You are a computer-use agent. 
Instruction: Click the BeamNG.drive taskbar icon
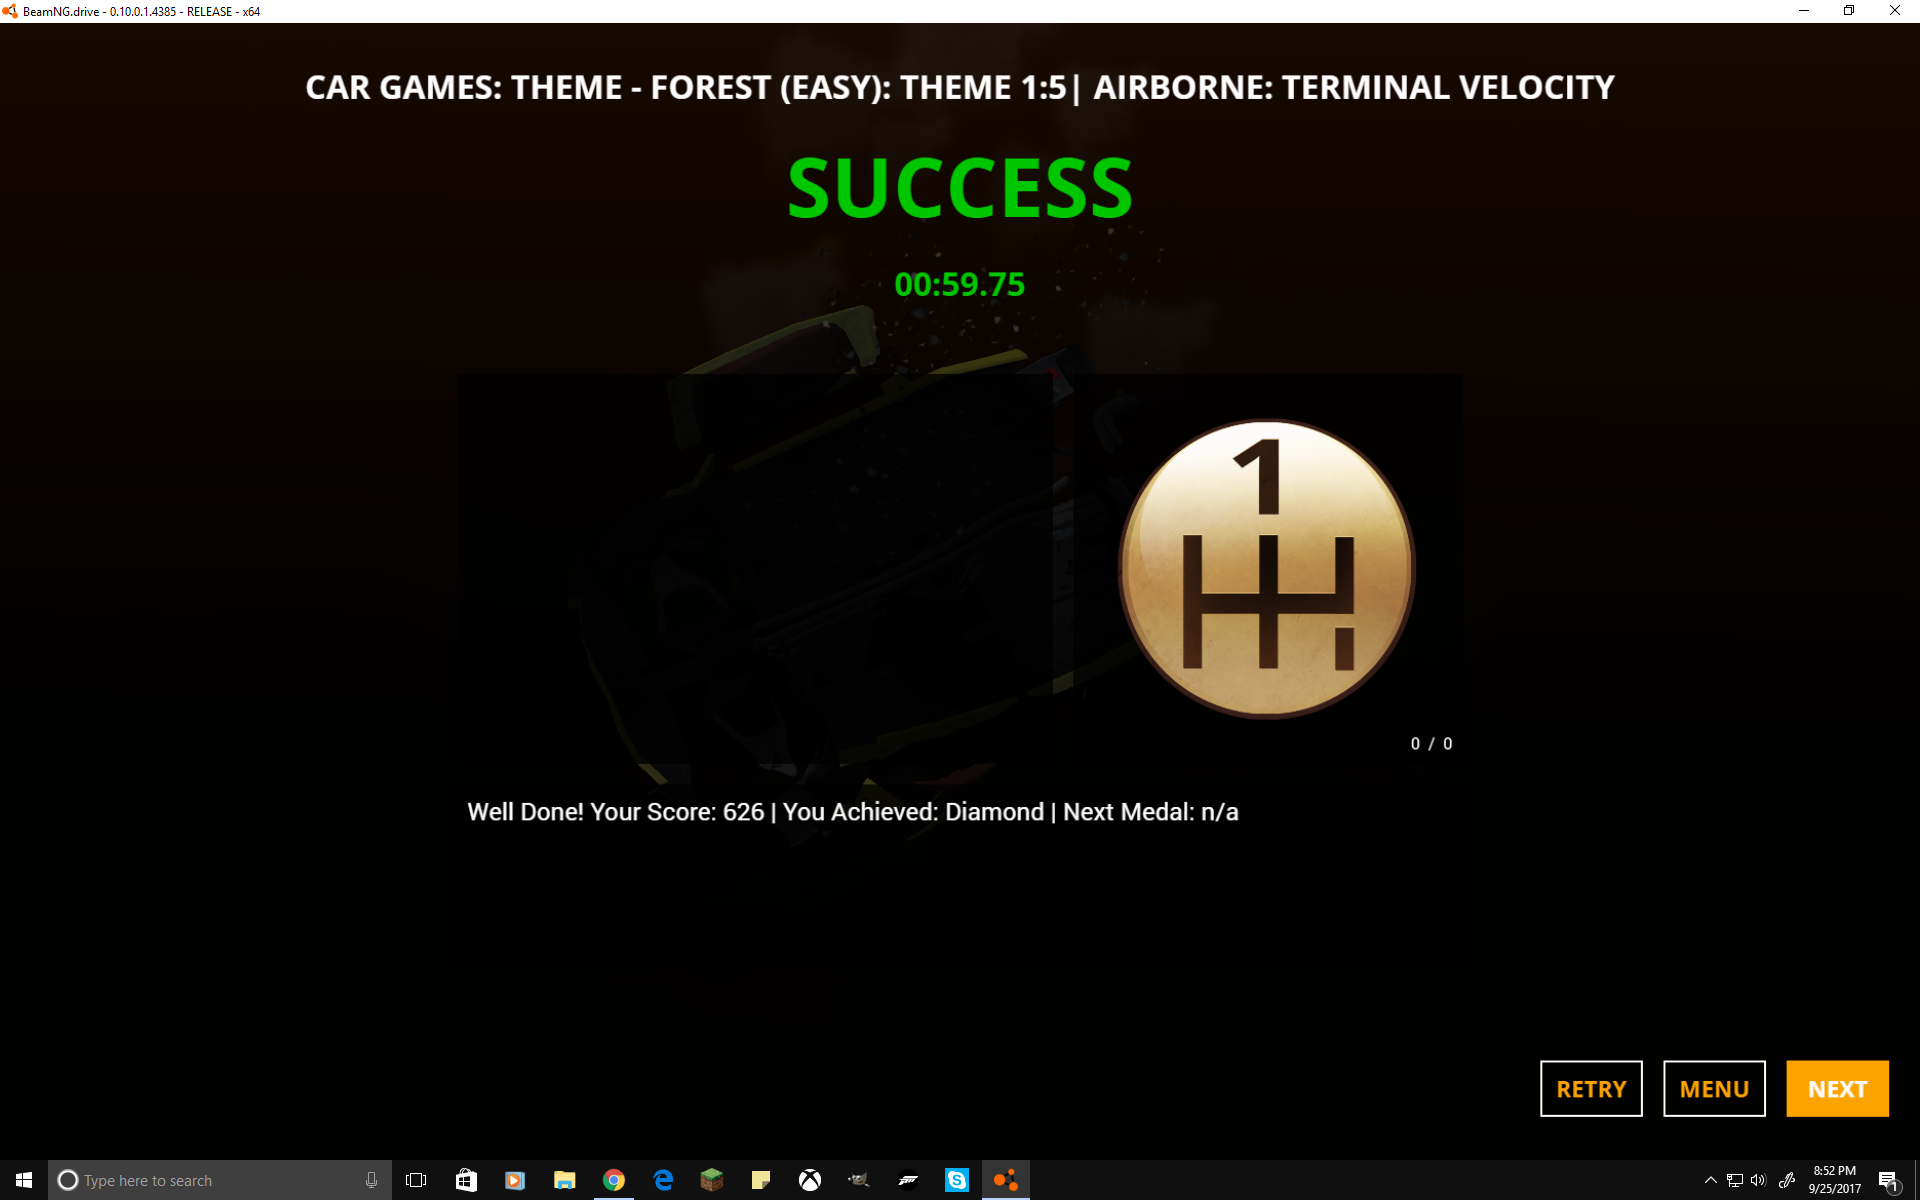coord(1005,1180)
